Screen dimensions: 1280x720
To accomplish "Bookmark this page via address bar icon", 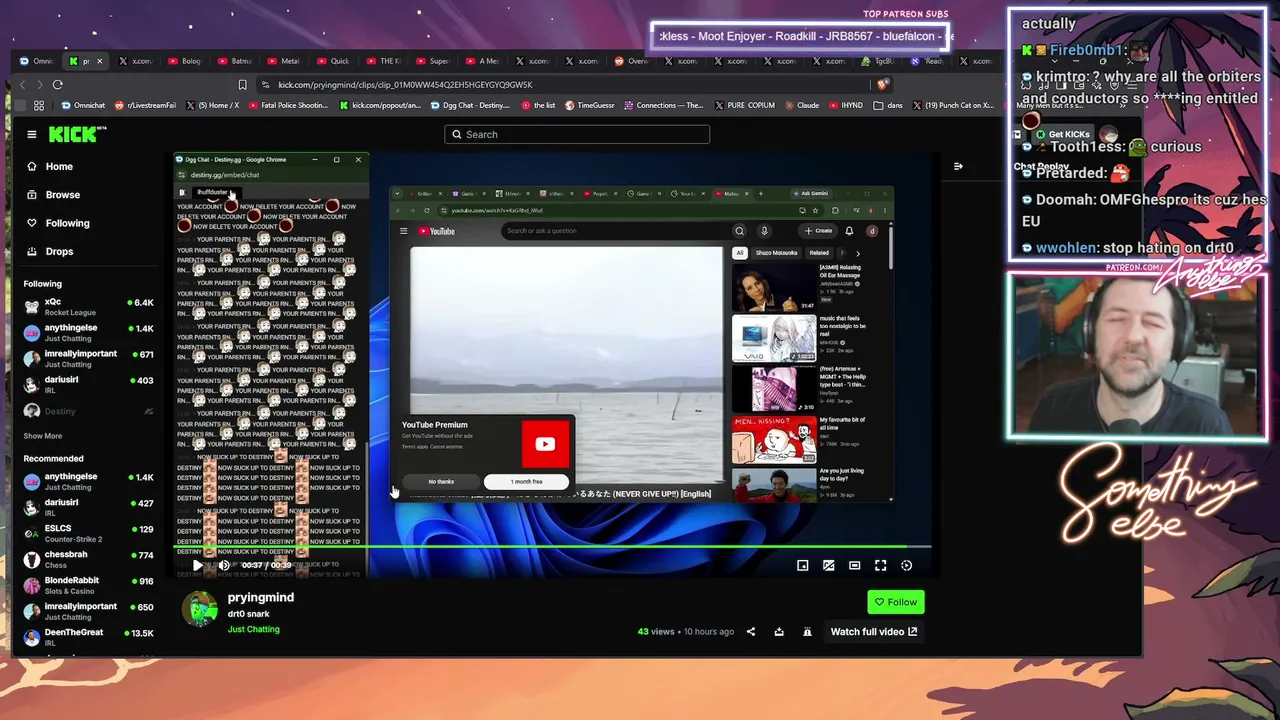I will 243,85.
